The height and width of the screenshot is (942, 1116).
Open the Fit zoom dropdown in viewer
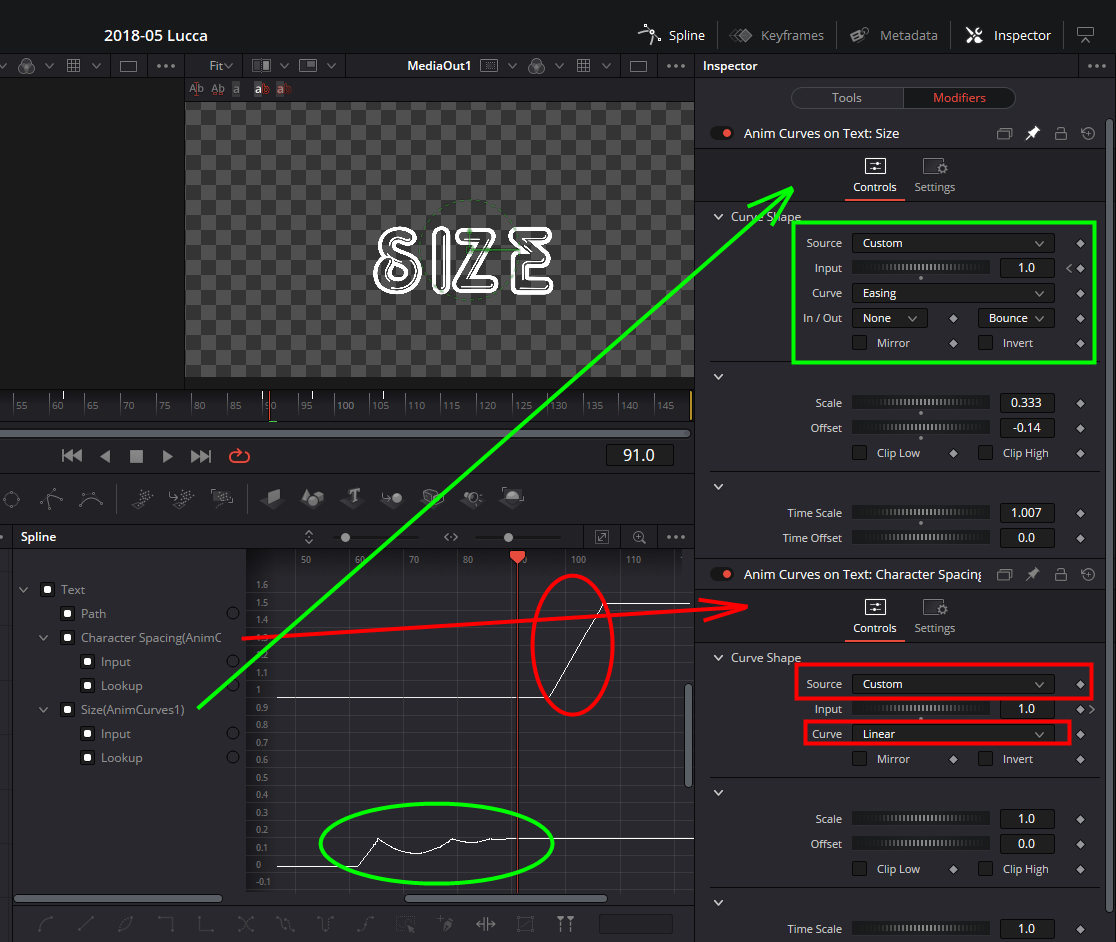(x=221, y=65)
